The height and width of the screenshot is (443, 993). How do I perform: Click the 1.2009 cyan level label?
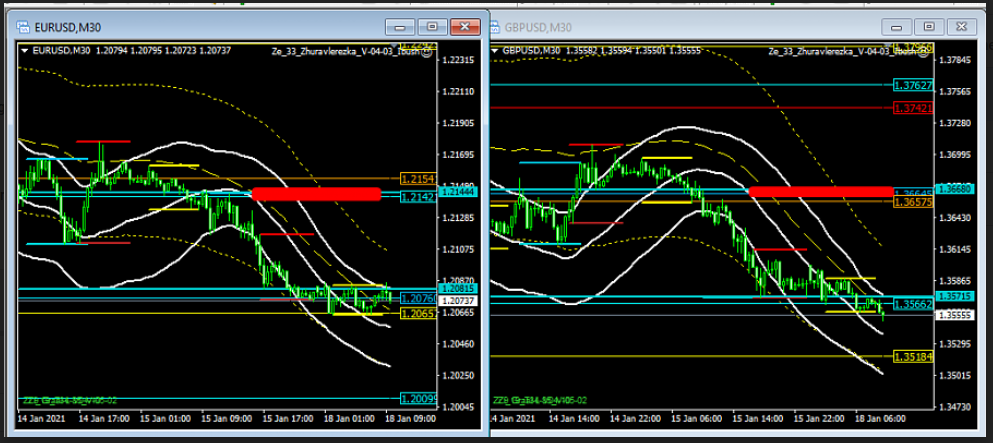coord(417,398)
